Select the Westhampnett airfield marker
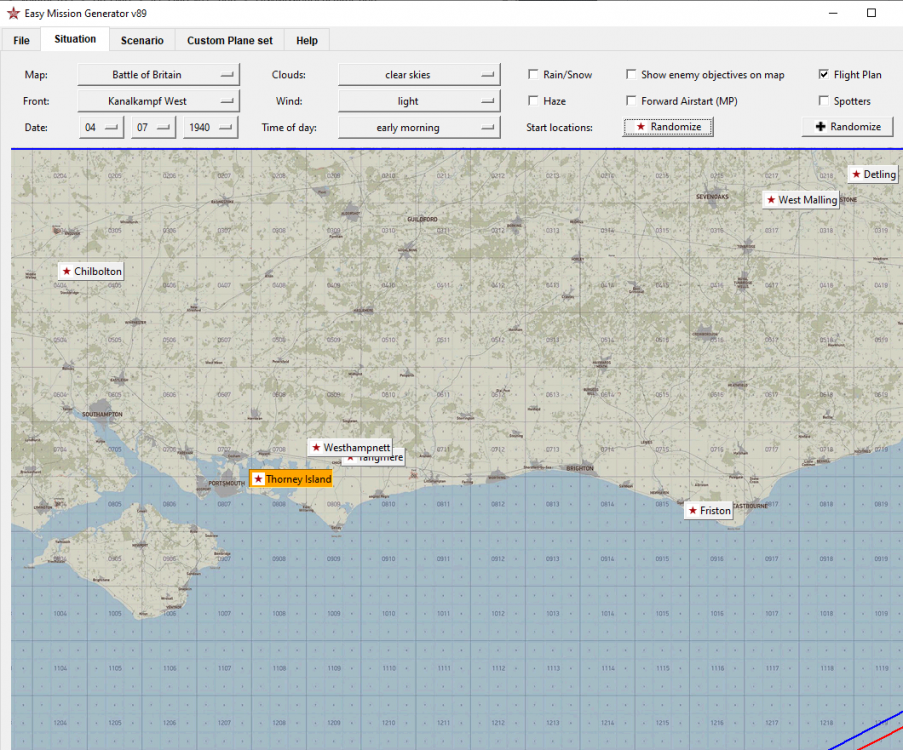The height and width of the screenshot is (750, 903). pyautogui.click(x=349, y=448)
